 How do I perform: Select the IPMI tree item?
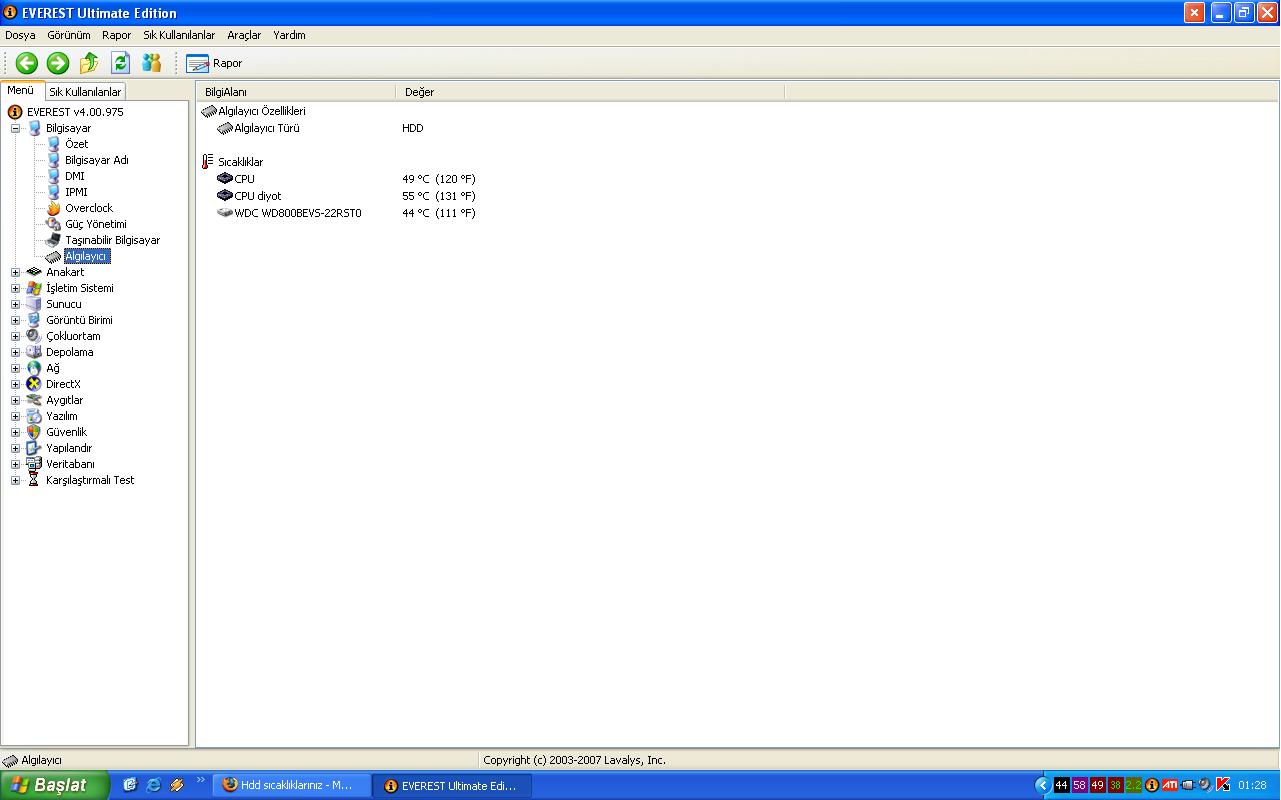click(76, 192)
